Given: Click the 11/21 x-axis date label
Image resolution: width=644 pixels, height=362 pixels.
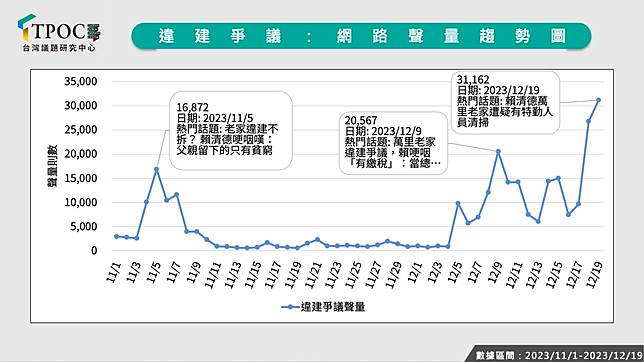Looking at the screenshot, I should pos(314,275).
